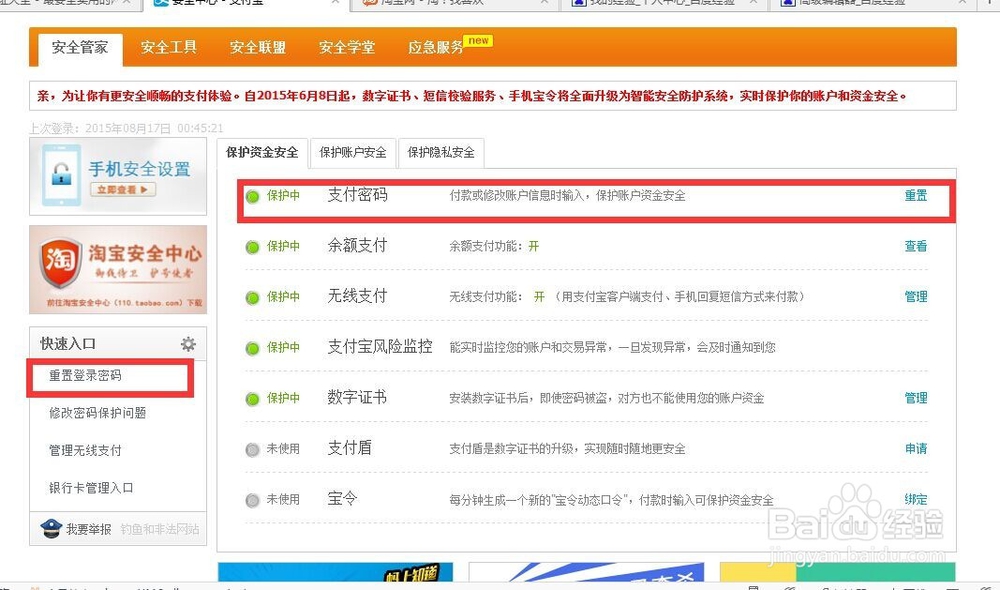
Task: Click the 支付密码 item title
Action: click(357, 195)
